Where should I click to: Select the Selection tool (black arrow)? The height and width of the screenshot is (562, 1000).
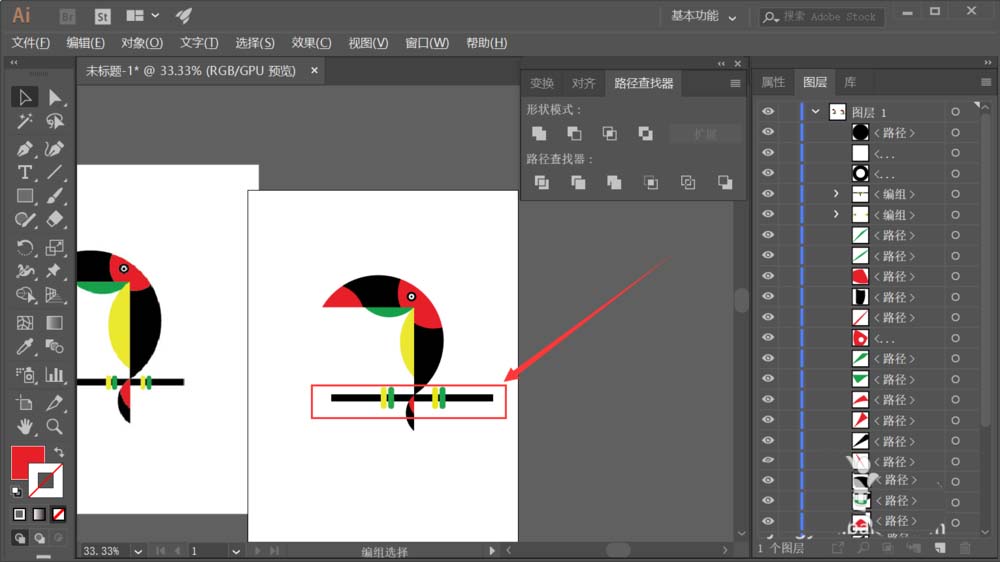24,97
